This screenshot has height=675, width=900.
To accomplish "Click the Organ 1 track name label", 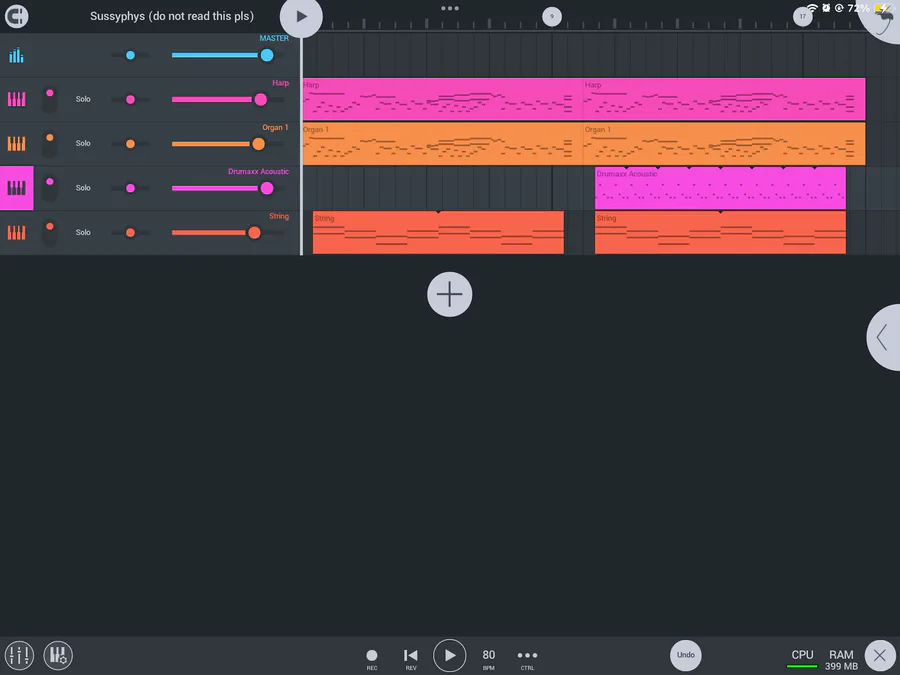I will click(x=276, y=127).
